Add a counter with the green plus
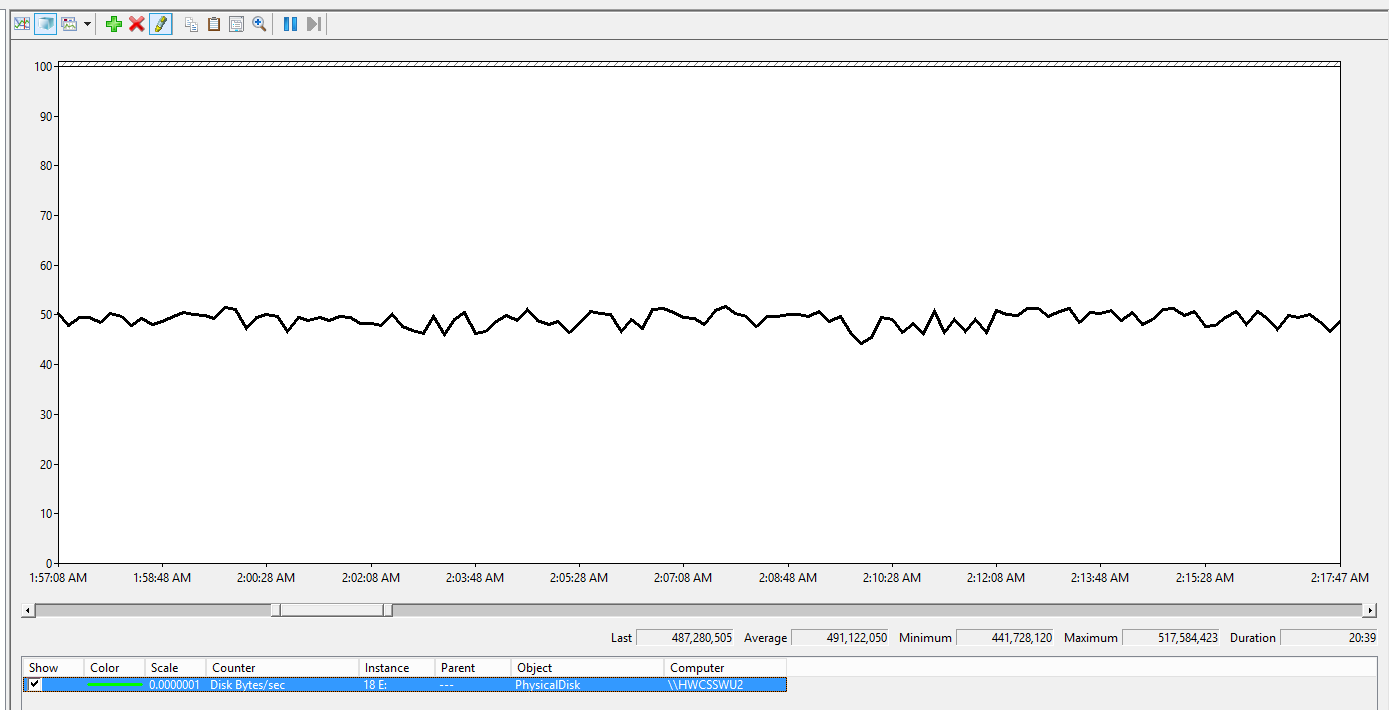This screenshot has width=1389, height=710. (x=114, y=24)
